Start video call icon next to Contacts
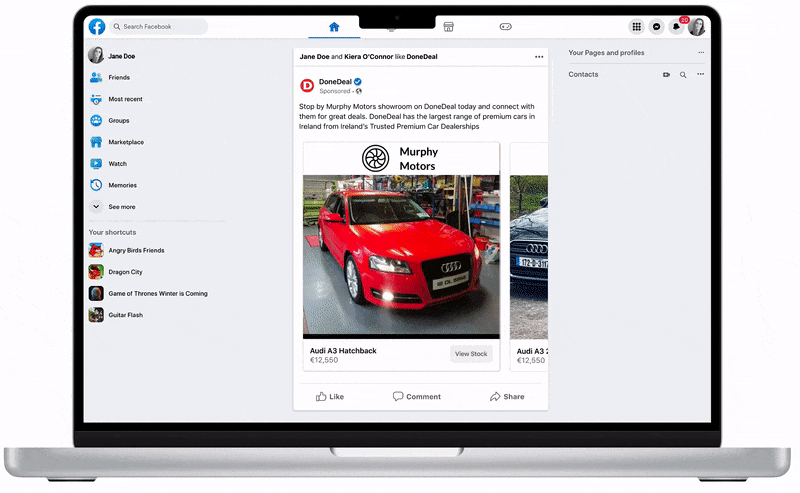The width and height of the screenshot is (800, 493). (666, 75)
